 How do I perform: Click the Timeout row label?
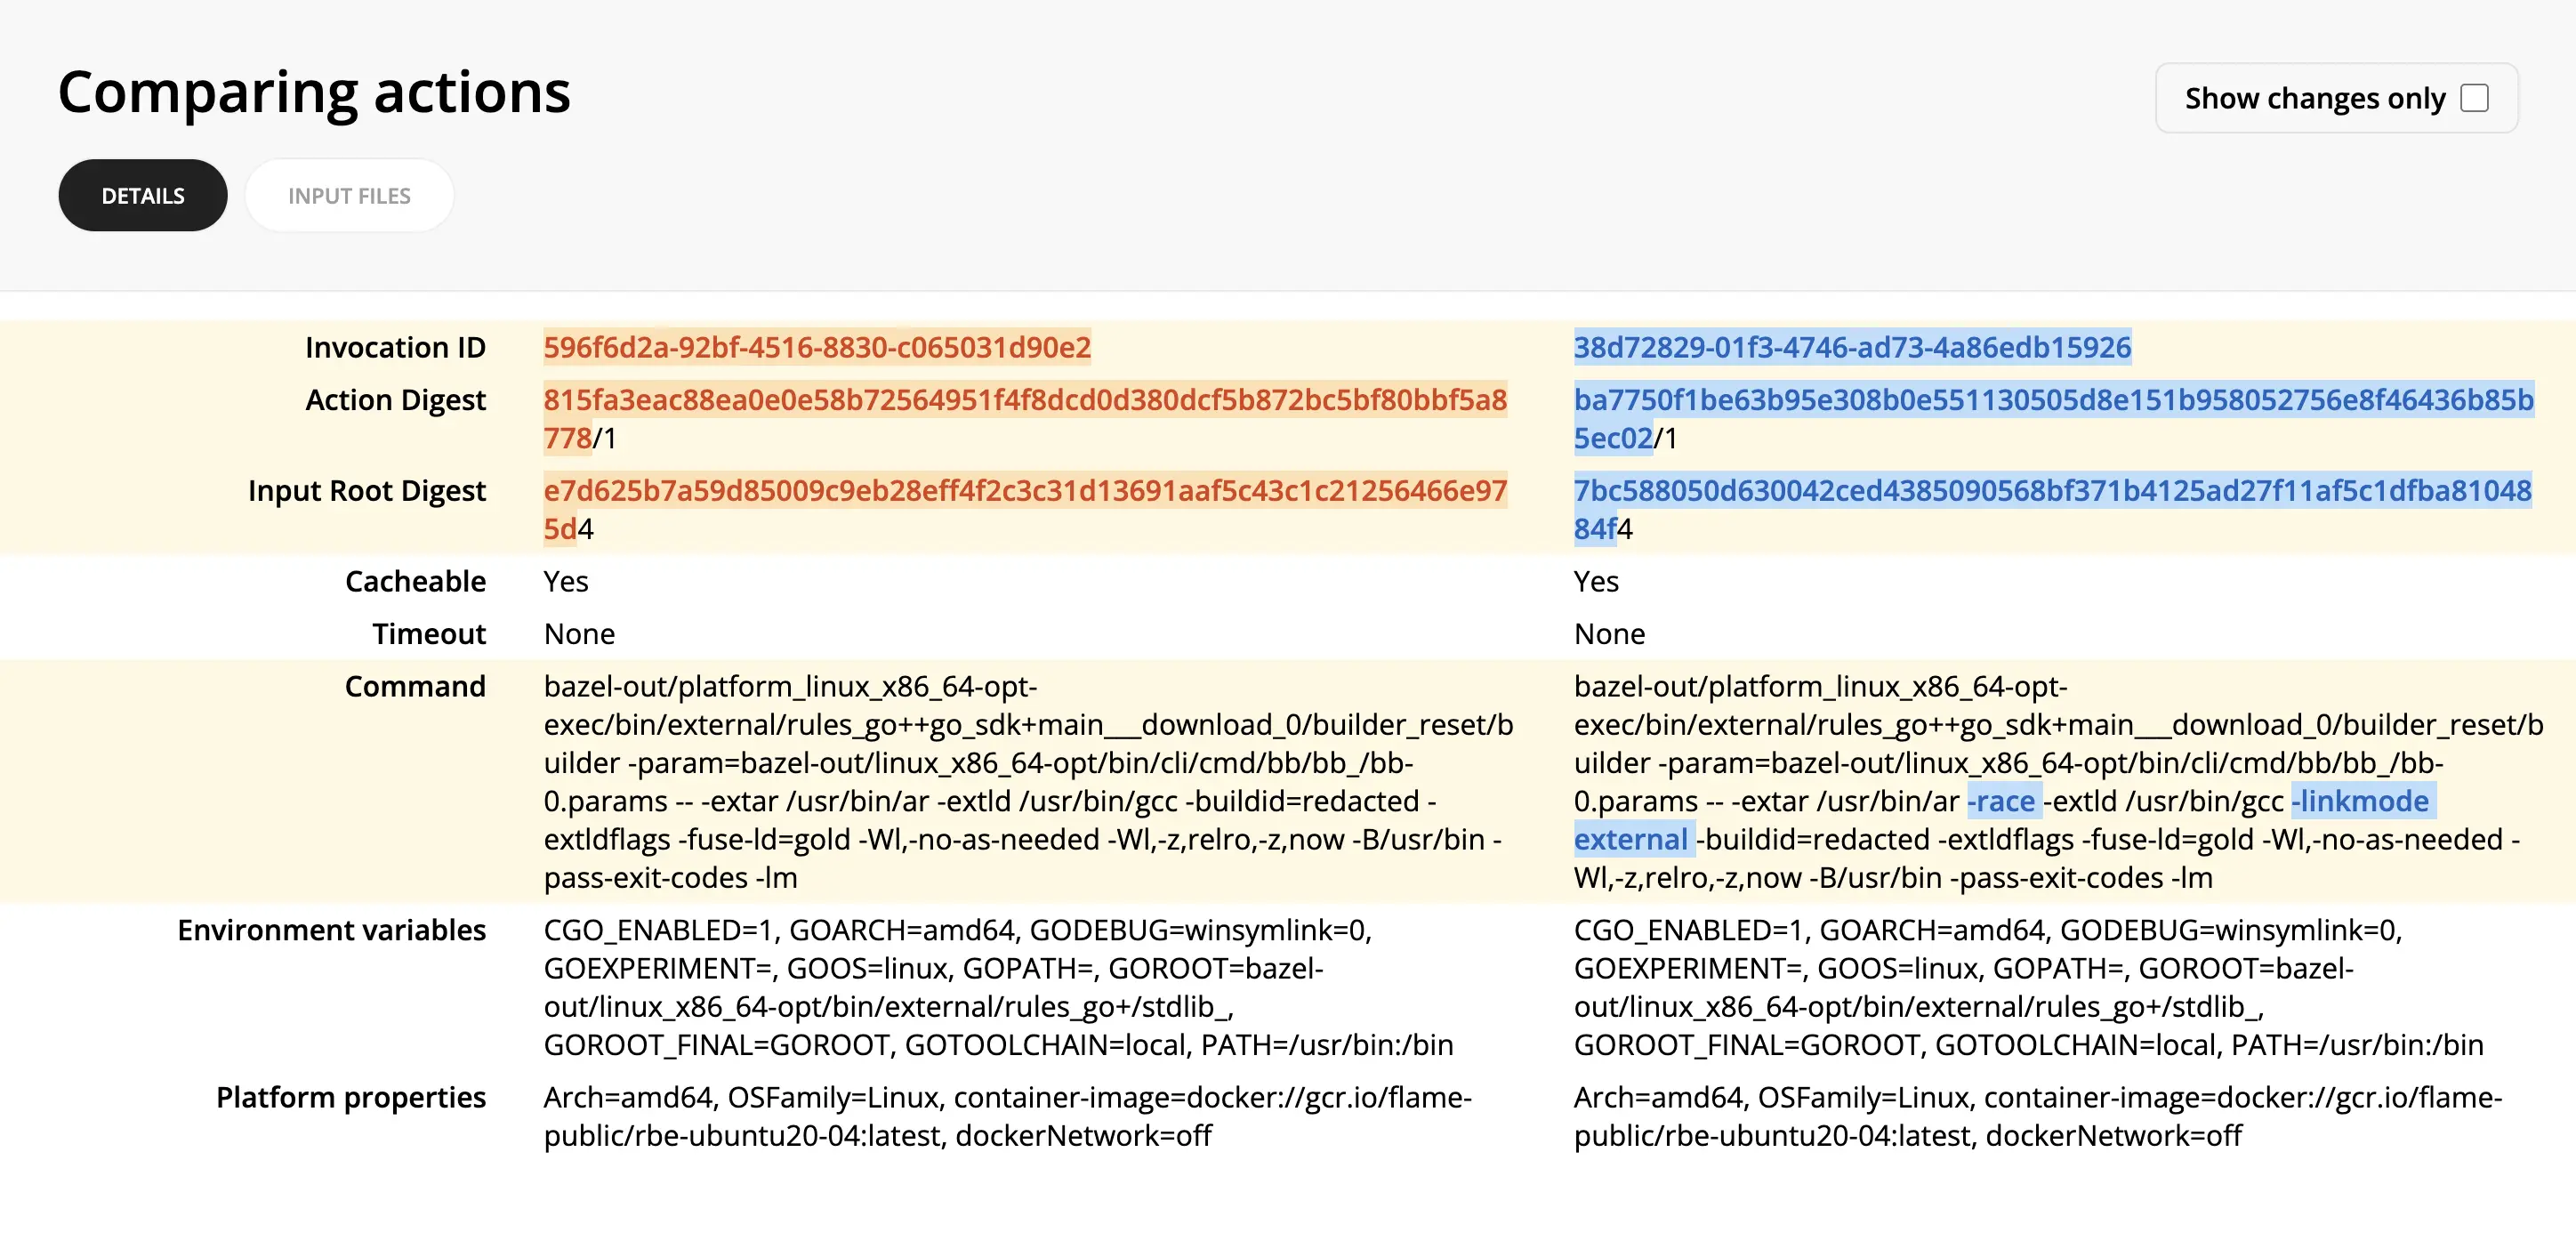tap(428, 634)
